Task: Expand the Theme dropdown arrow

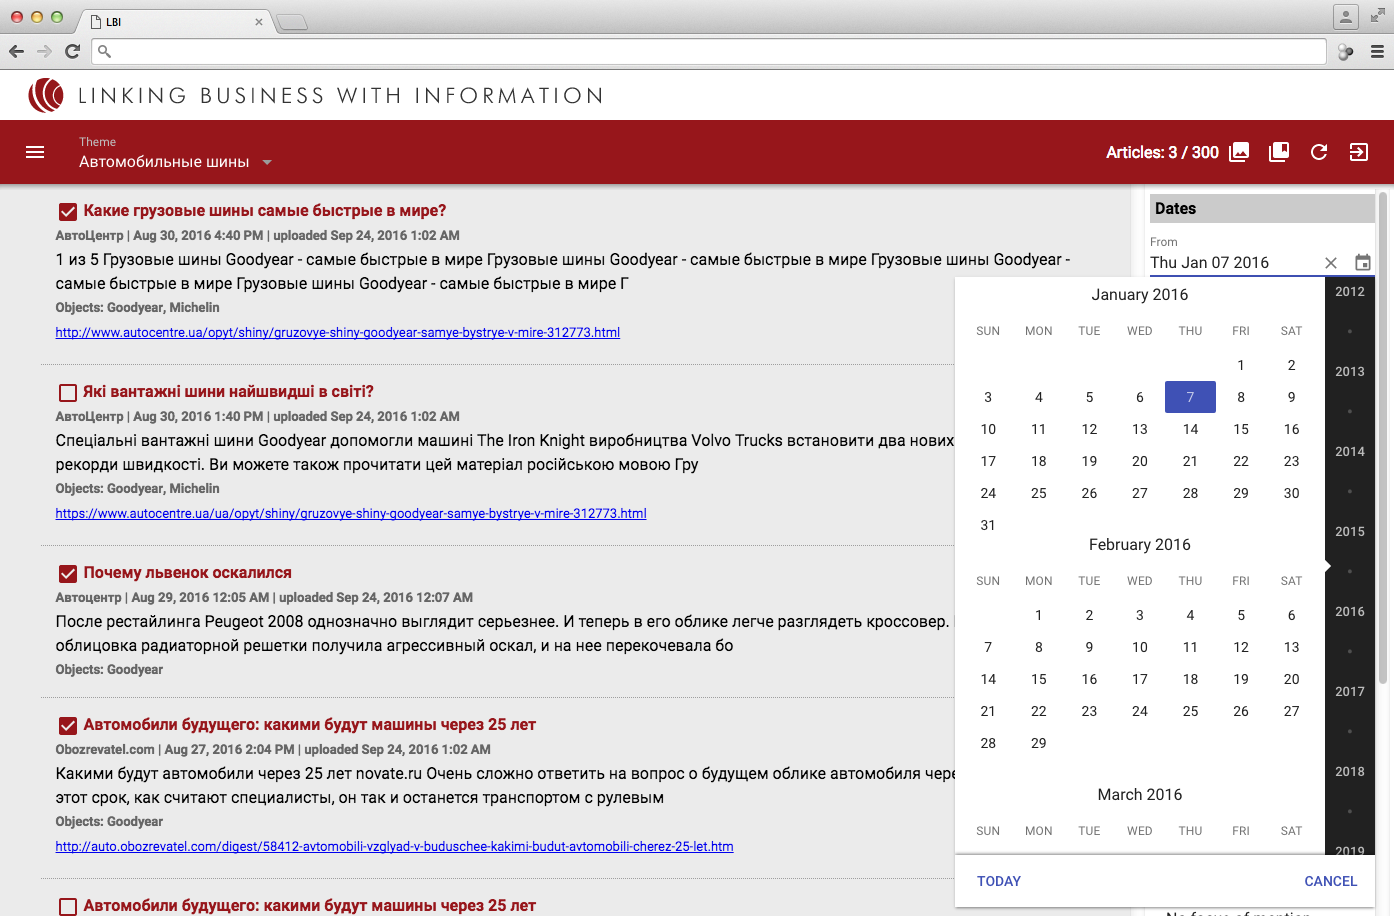Action: (267, 162)
